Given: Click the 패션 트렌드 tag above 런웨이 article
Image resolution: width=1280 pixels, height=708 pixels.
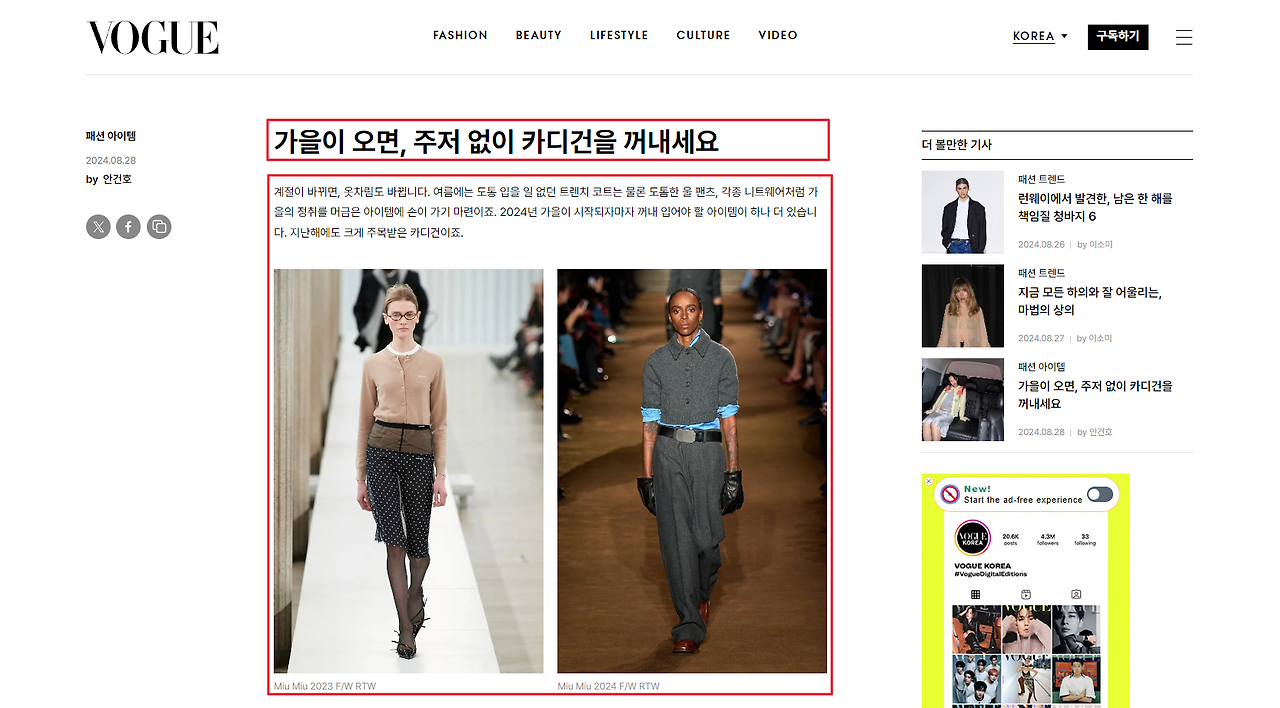Looking at the screenshot, I should pyautogui.click(x=1042, y=179).
